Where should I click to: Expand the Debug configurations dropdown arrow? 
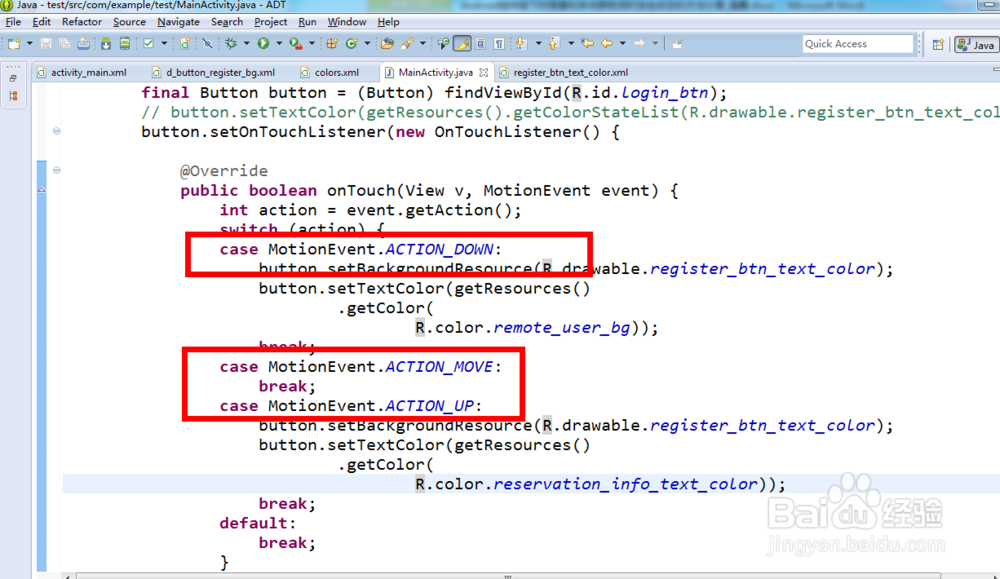[x=247, y=43]
